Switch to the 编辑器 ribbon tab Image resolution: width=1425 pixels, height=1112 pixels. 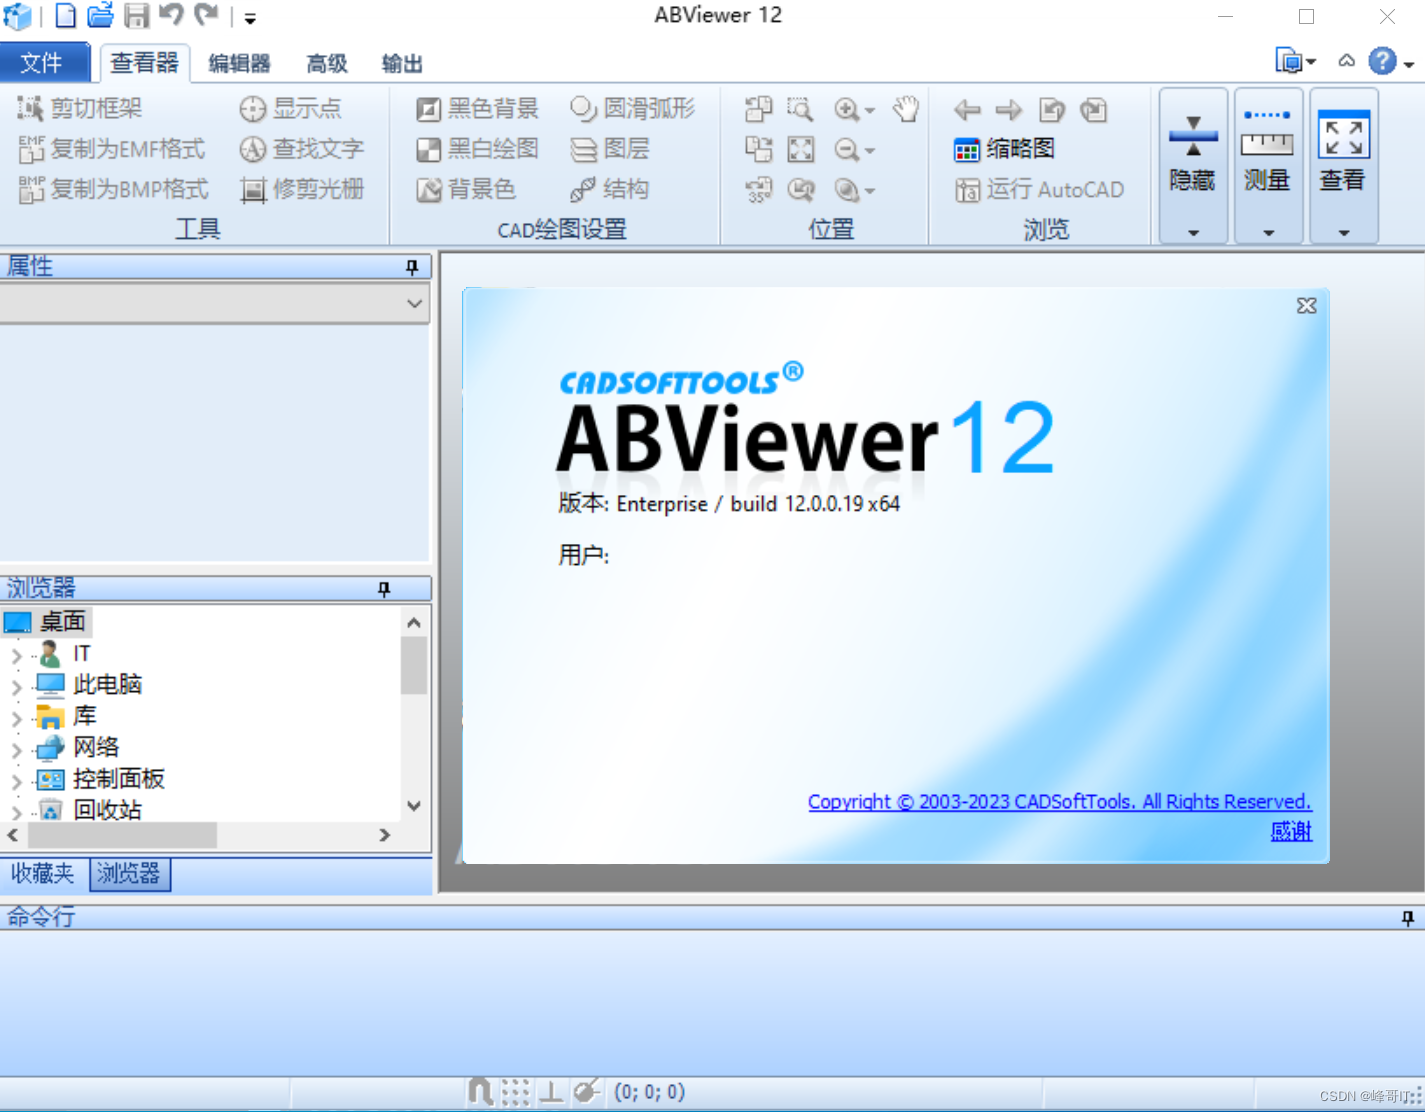[238, 62]
